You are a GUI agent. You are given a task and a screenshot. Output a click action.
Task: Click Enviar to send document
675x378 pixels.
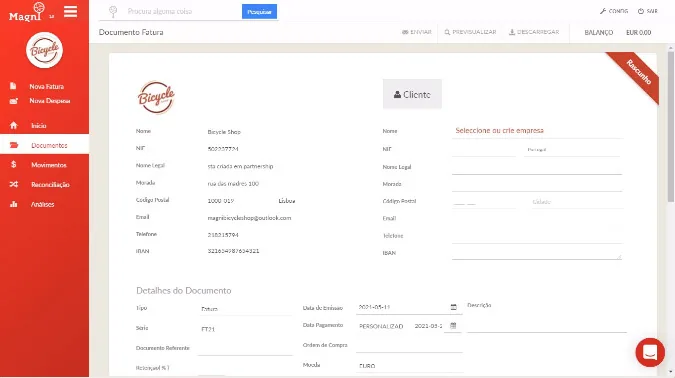[417, 32]
